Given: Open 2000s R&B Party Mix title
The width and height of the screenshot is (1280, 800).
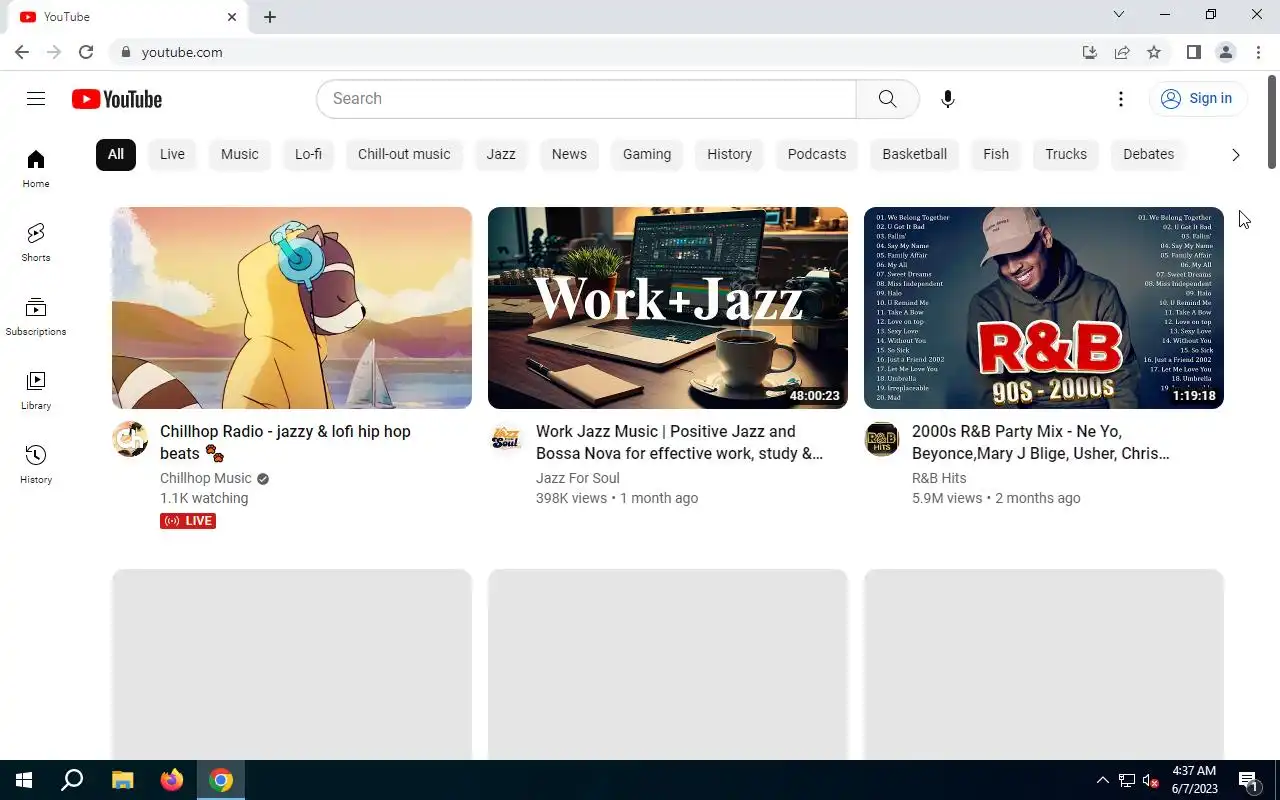Looking at the screenshot, I should (1041, 442).
